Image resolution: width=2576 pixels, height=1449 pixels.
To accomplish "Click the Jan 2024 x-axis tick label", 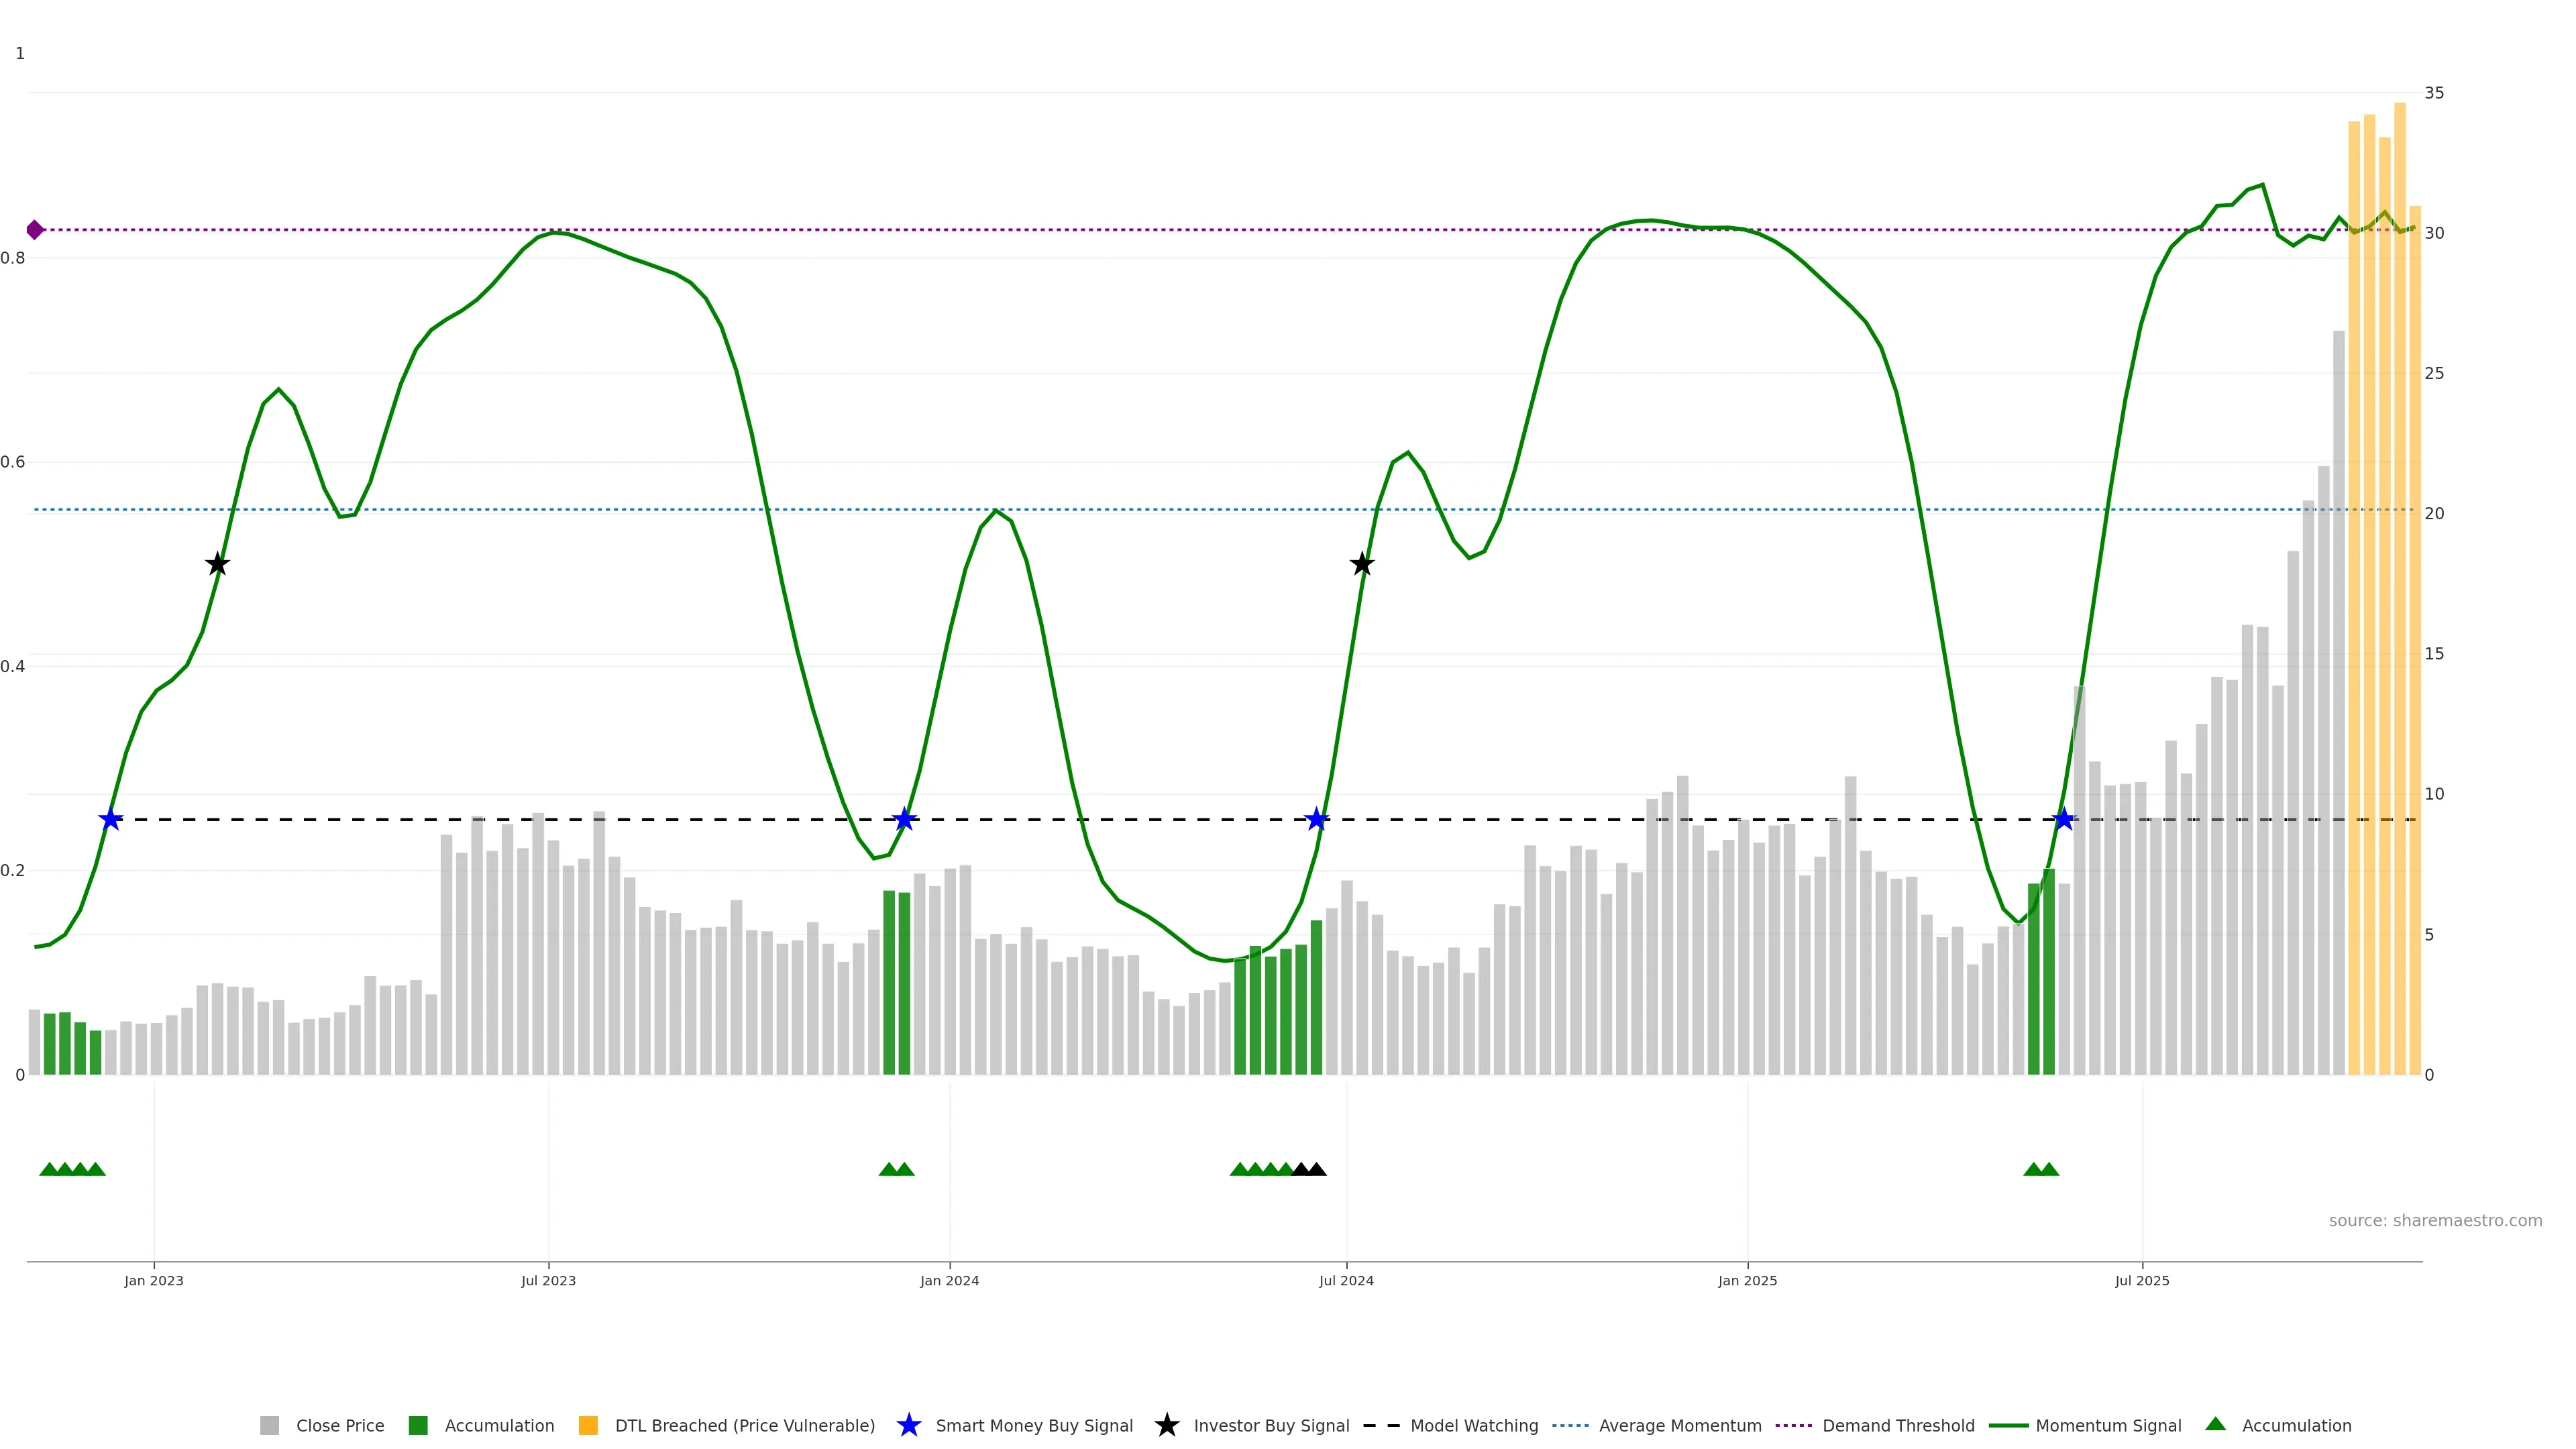I will pos(949,1281).
